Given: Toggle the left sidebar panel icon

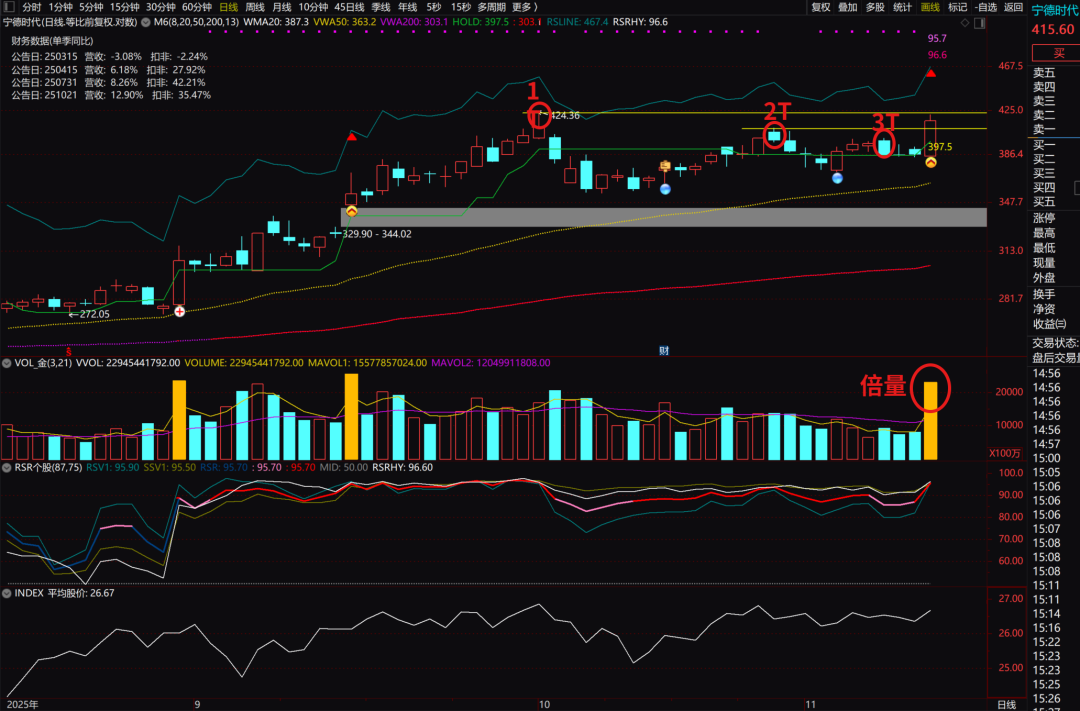Looking at the screenshot, I should (x=8, y=7).
